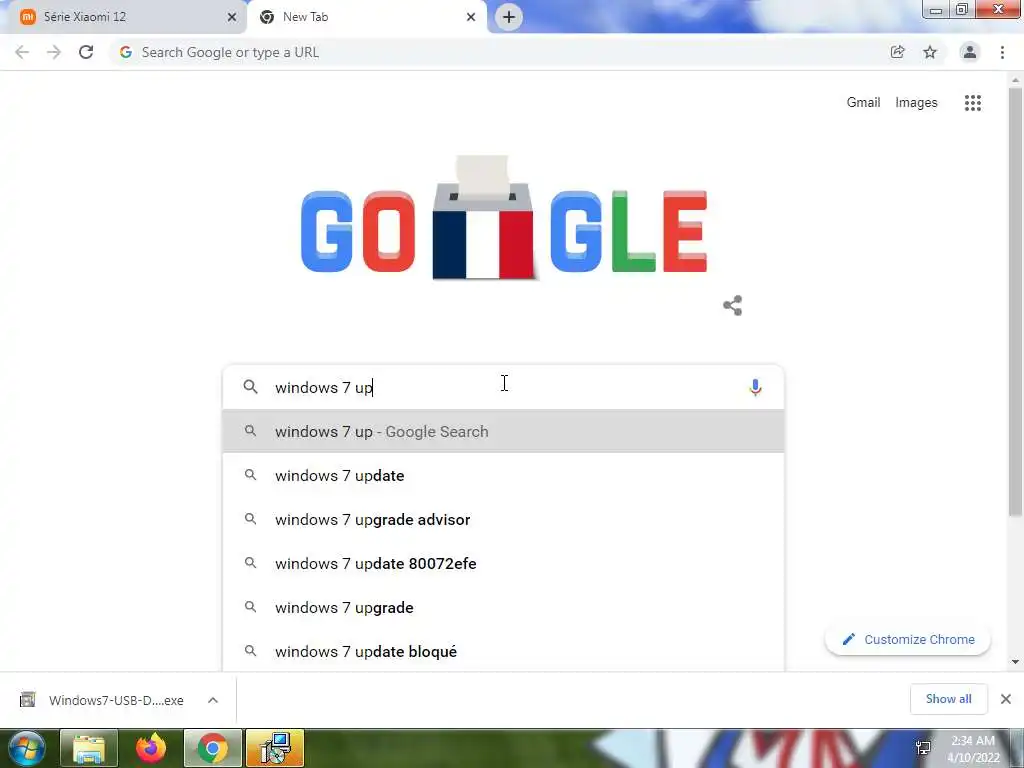Click the network tray icon

[923, 748]
